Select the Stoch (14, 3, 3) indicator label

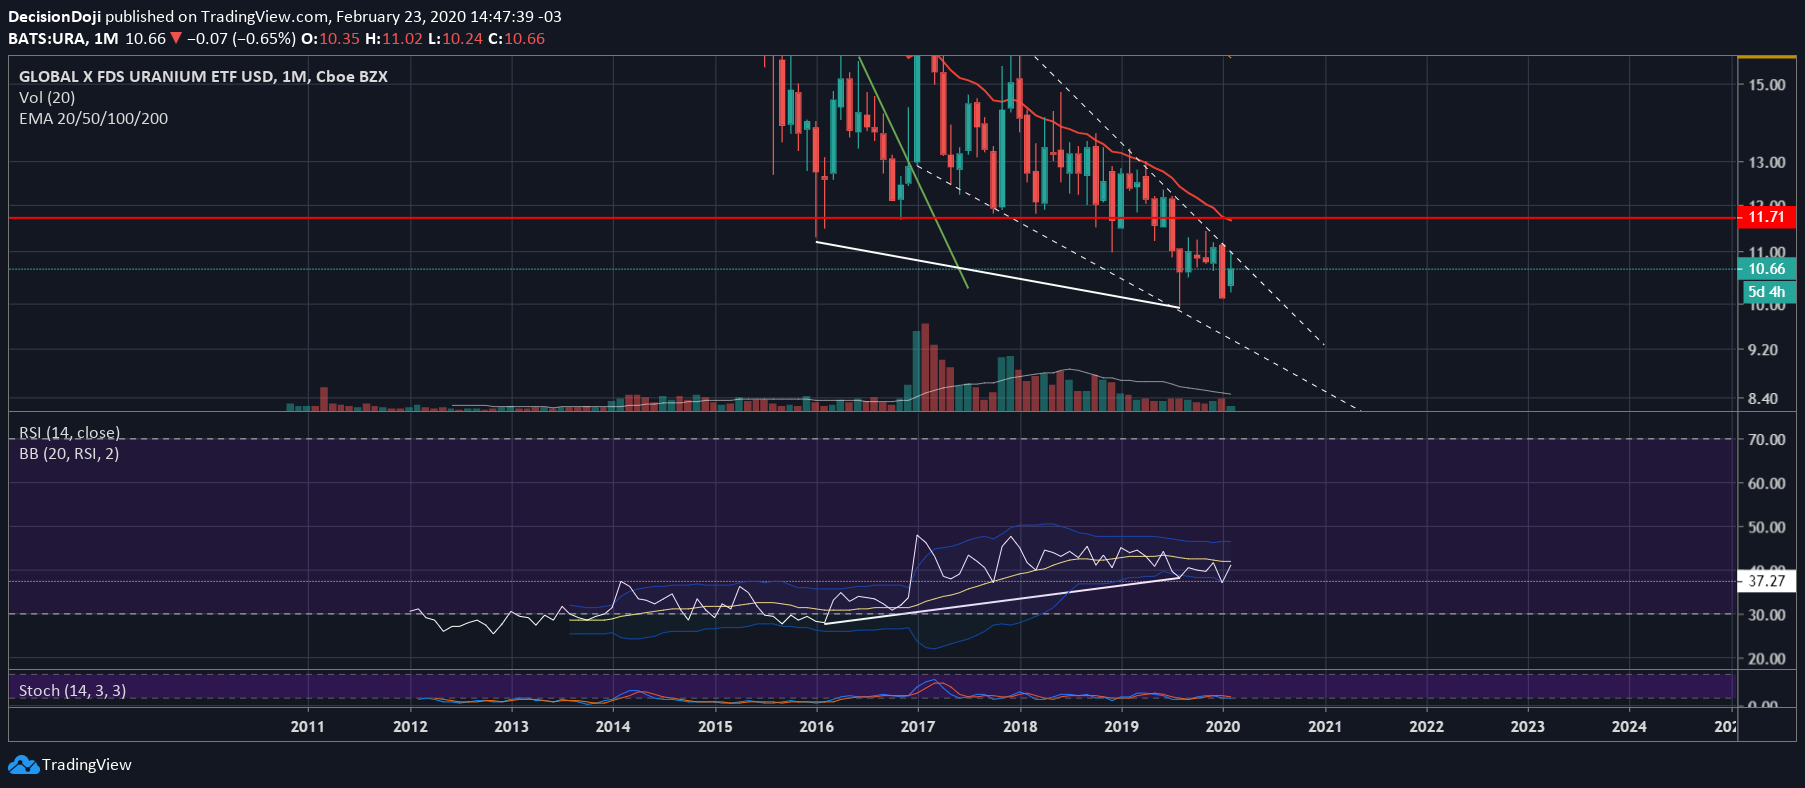click(72, 690)
